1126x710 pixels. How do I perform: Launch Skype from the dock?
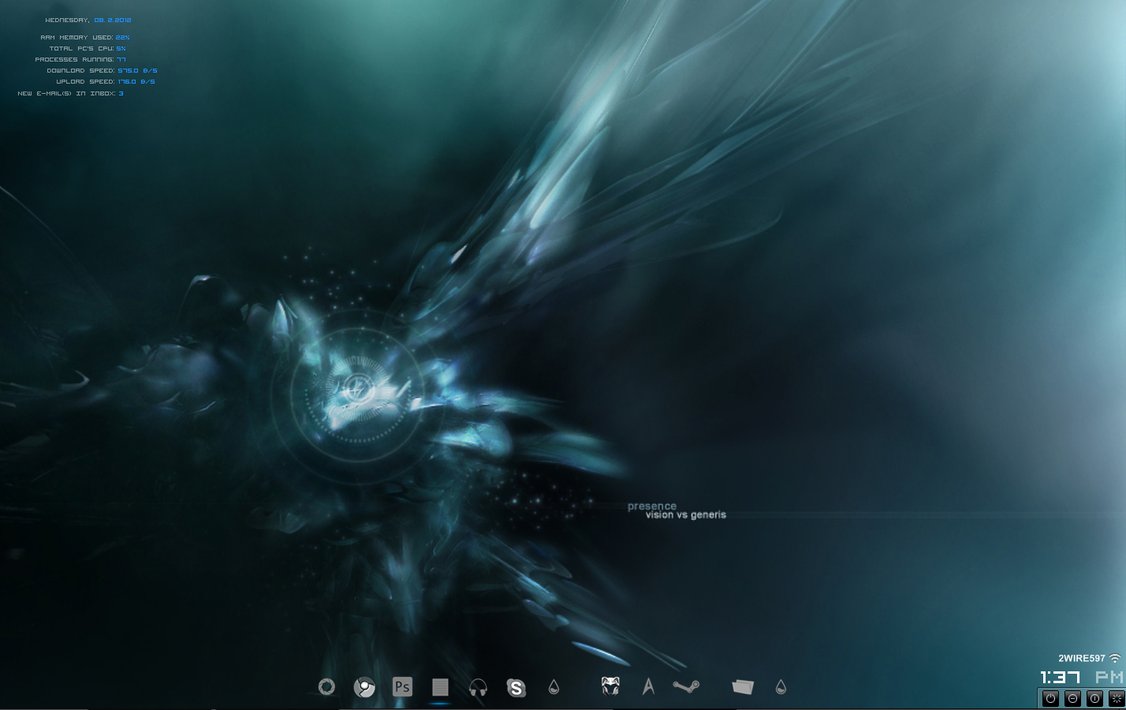point(516,687)
